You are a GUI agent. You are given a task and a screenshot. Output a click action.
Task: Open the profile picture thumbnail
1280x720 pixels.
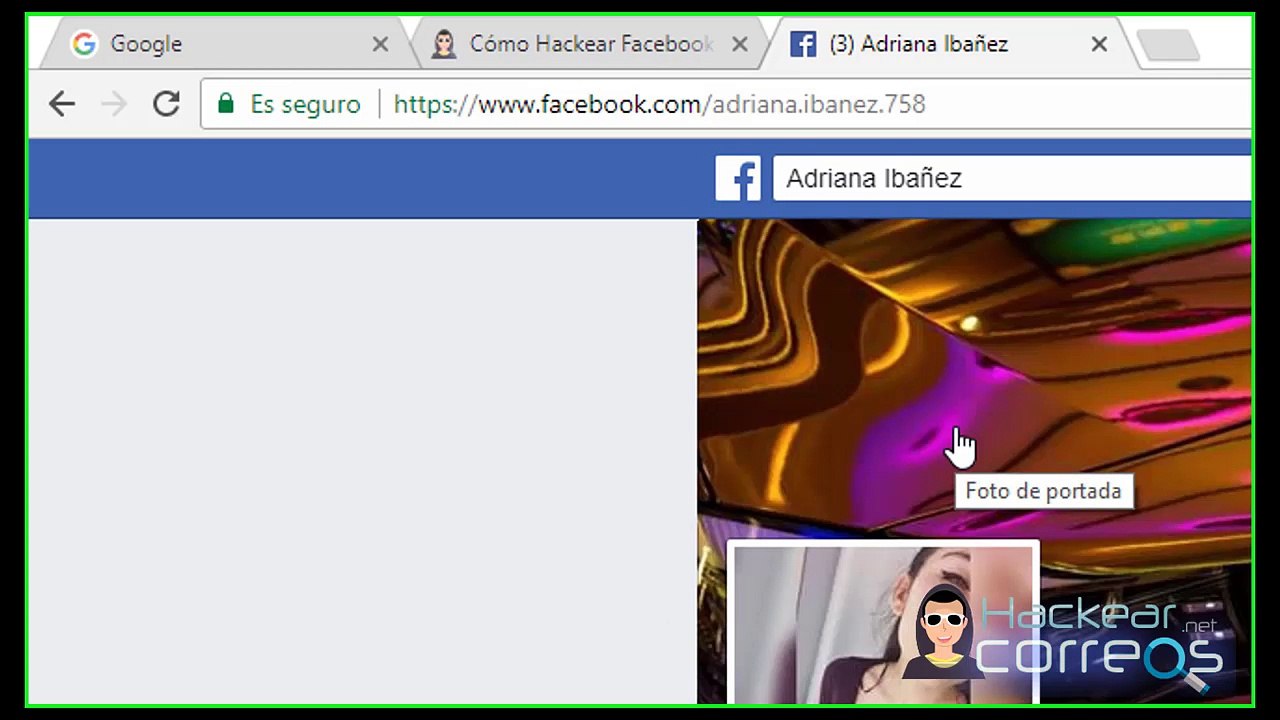(x=884, y=624)
